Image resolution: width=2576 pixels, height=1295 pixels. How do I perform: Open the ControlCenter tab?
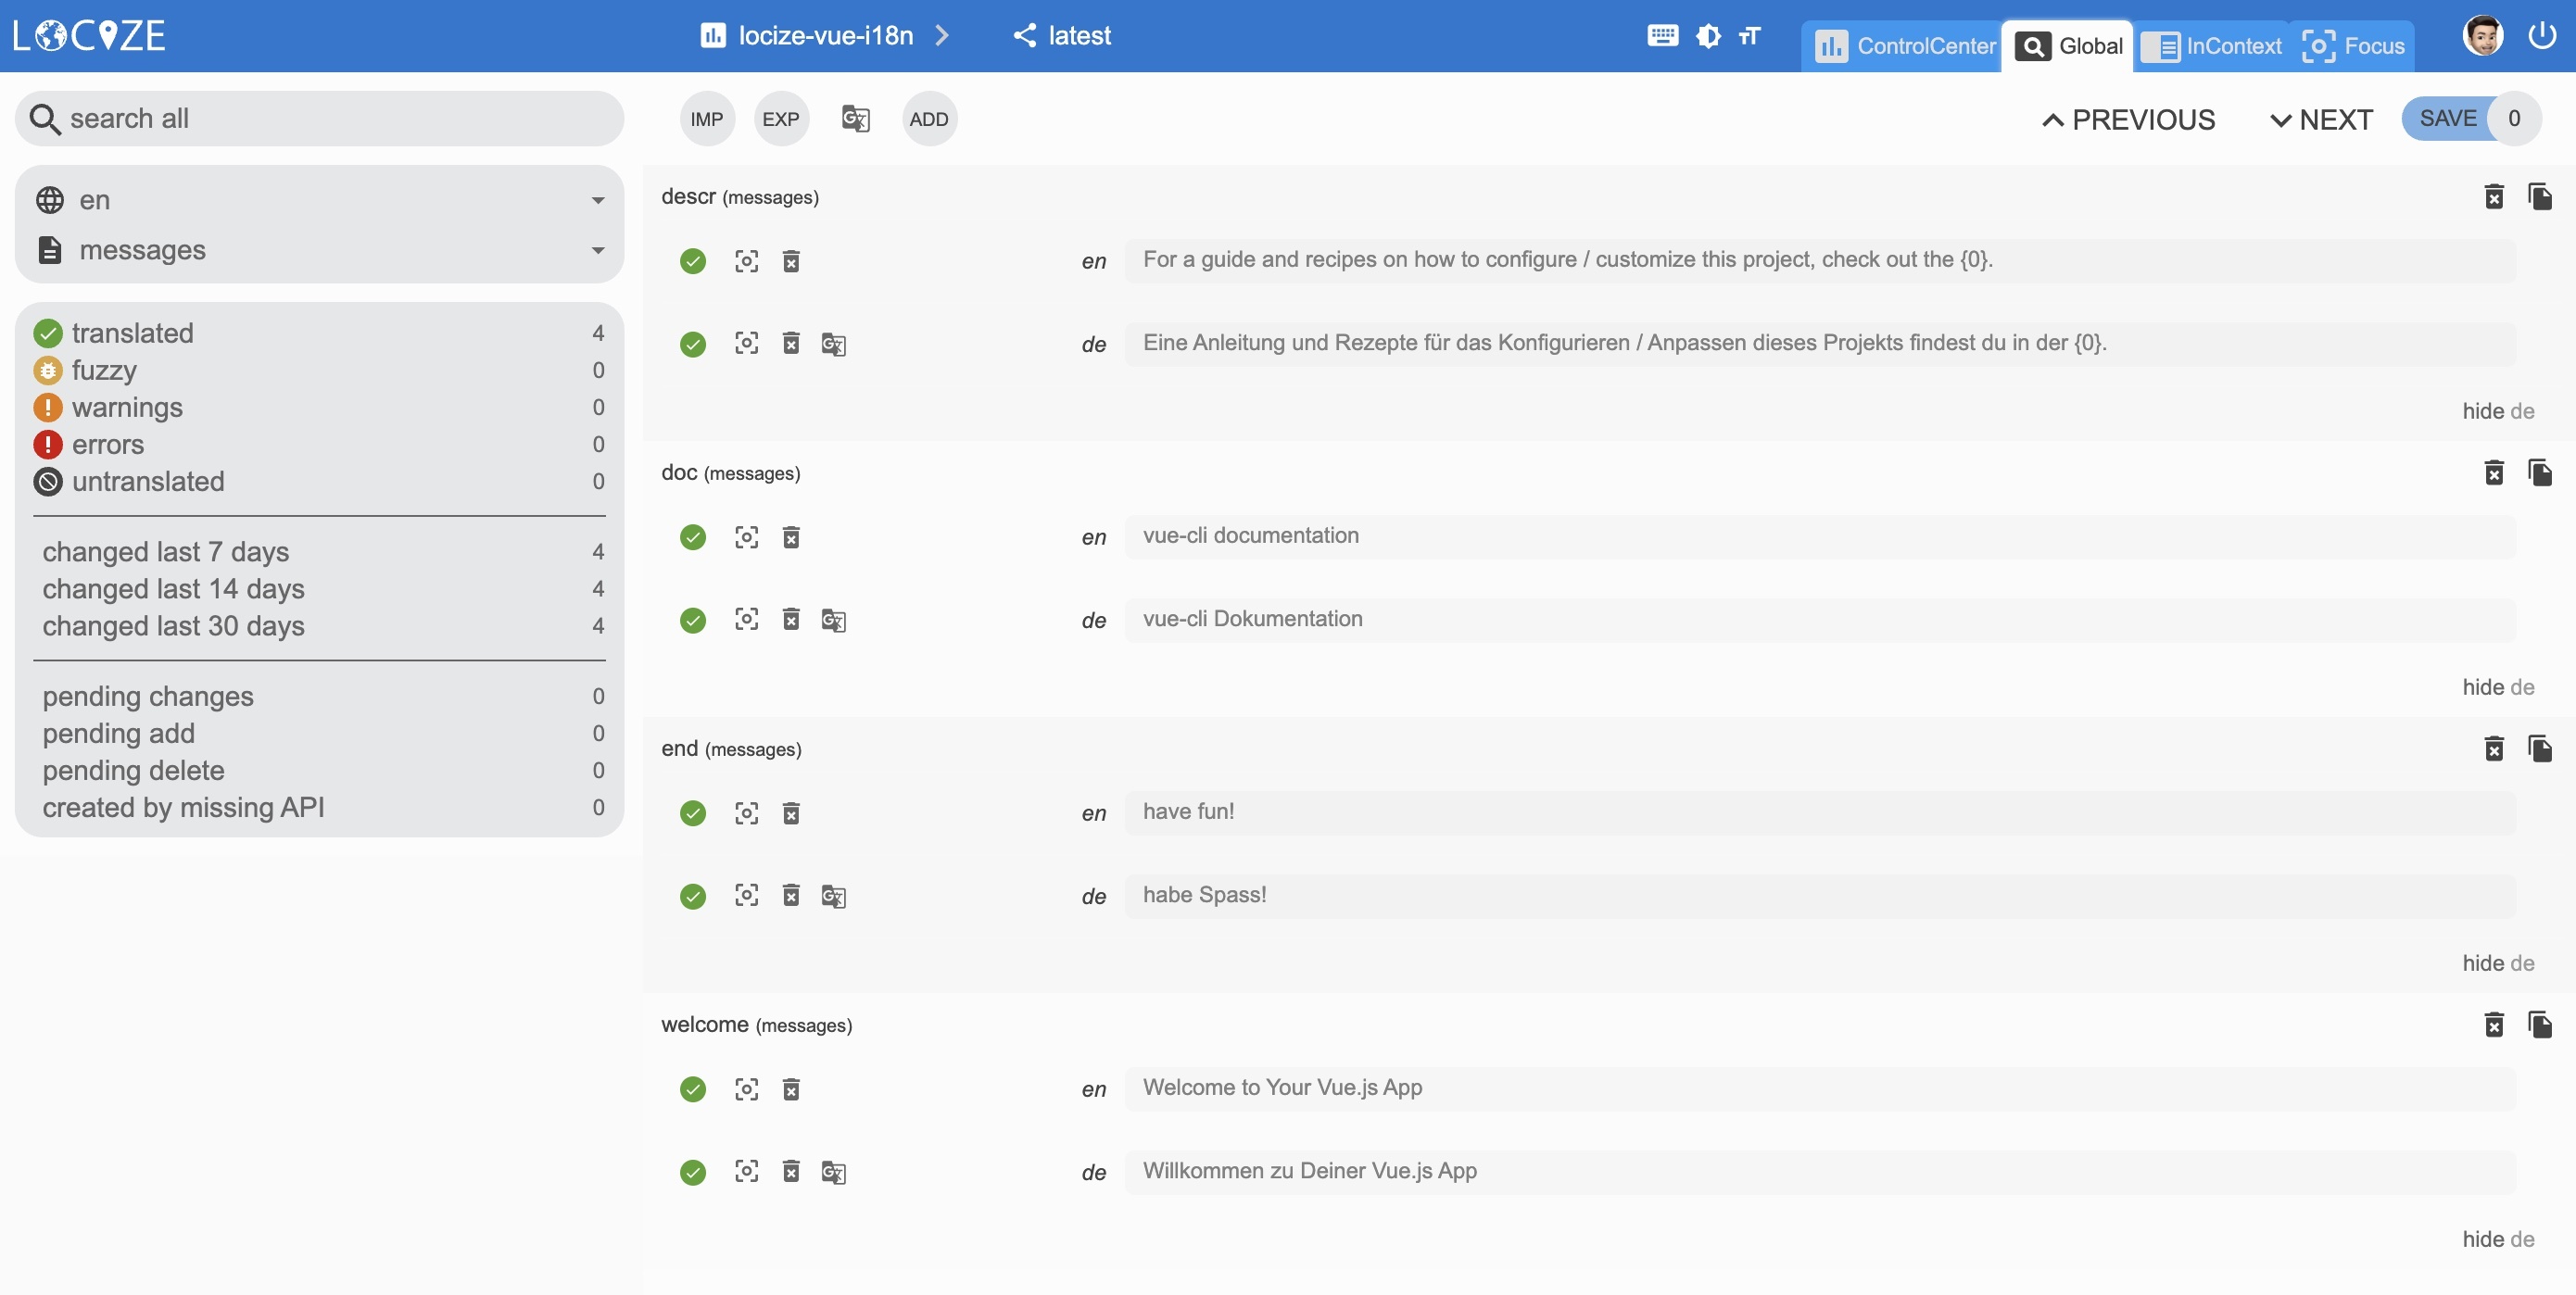pyautogui.click(x=1905, y=46)
